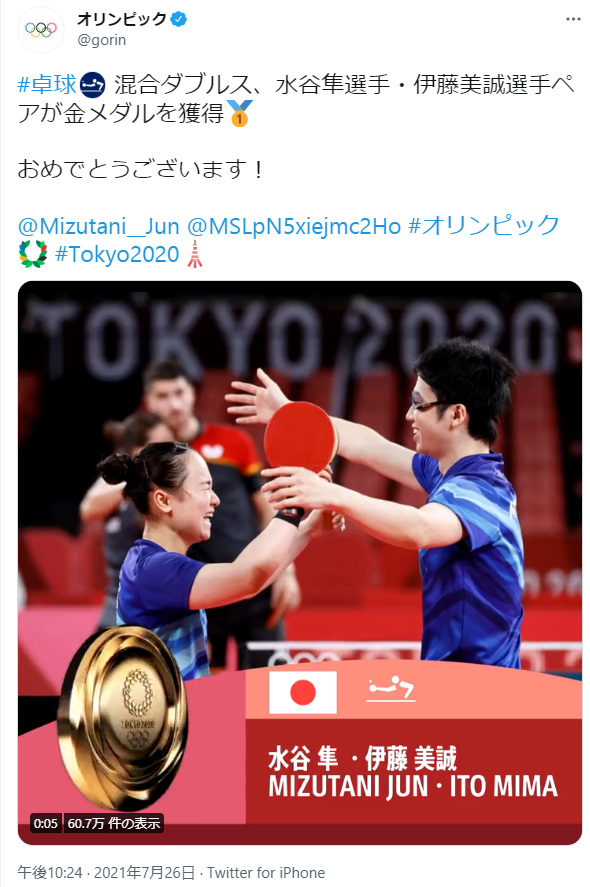Viewport: 590px width, 887px height.
Task: Click the table tennis pictogram emoji
Action: [x=93, y=85]
